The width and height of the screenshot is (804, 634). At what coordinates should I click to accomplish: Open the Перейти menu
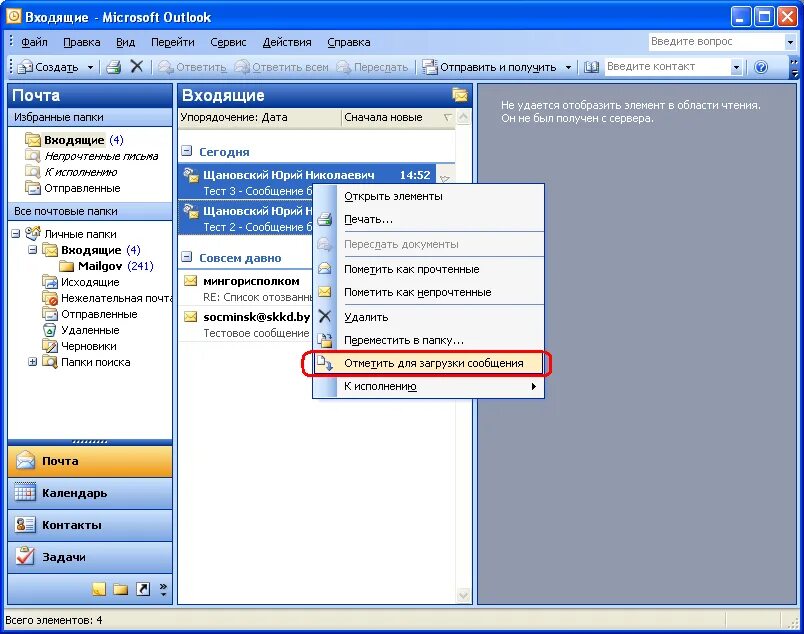click(172, 42)
